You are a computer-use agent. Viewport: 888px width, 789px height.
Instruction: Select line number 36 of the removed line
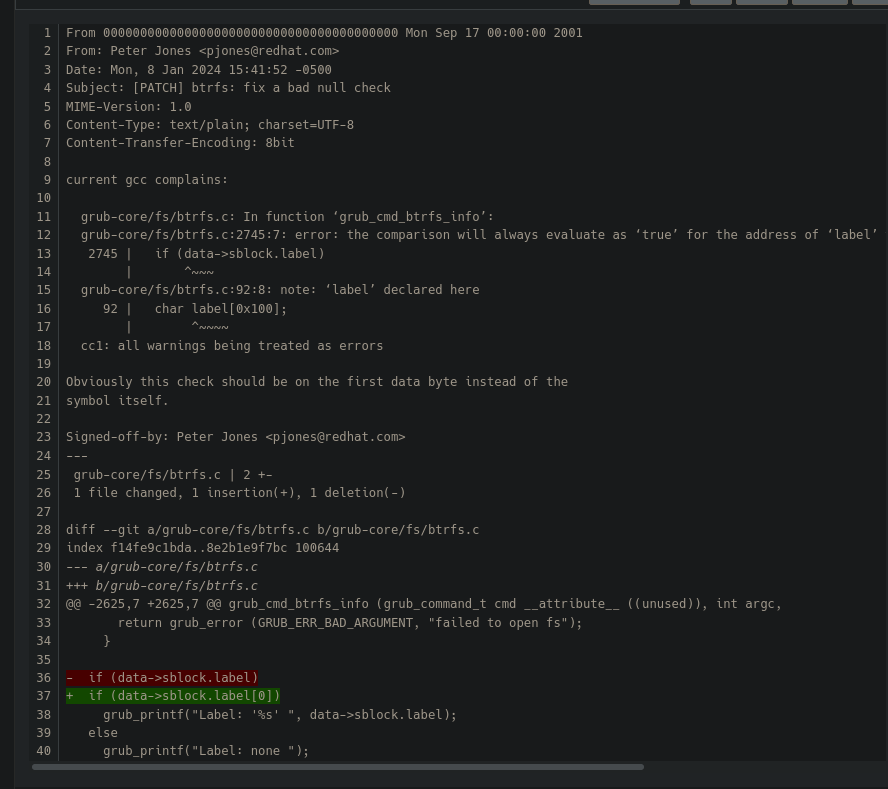(x=44, y=678)
